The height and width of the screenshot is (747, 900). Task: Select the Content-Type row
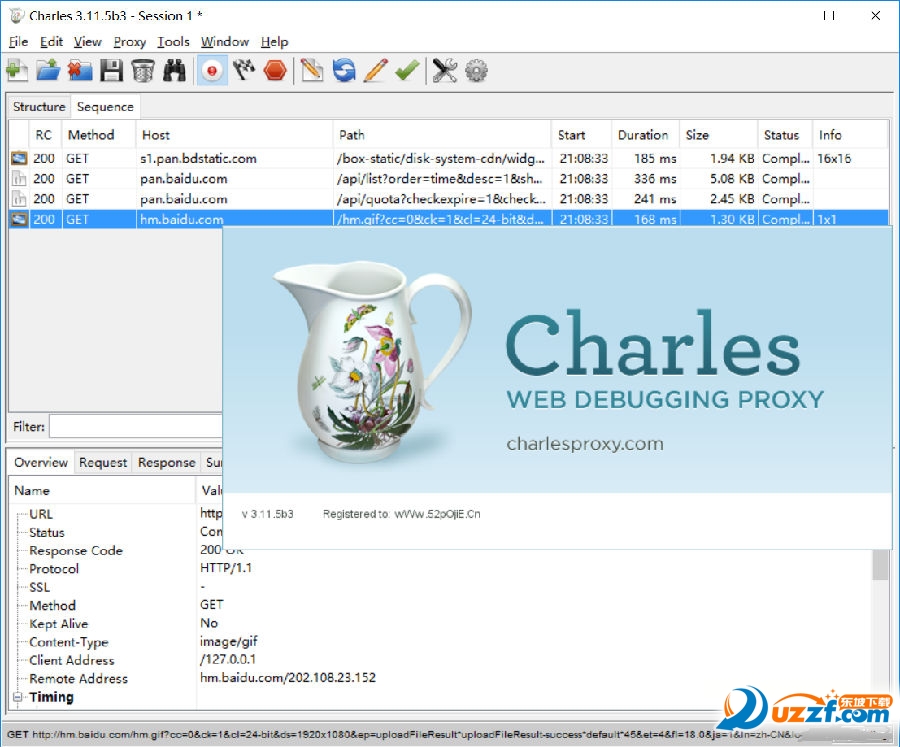(x=69, y=642)
